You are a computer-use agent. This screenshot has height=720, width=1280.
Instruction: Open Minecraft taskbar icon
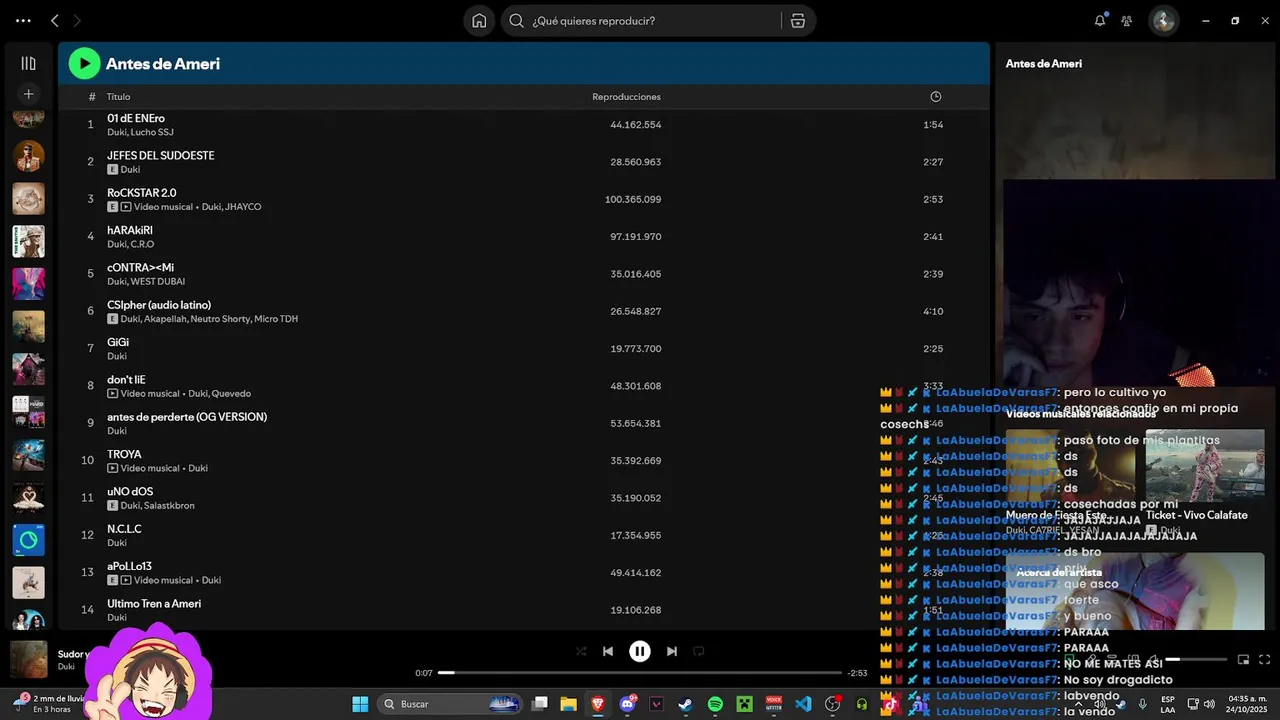coord(744,704)
